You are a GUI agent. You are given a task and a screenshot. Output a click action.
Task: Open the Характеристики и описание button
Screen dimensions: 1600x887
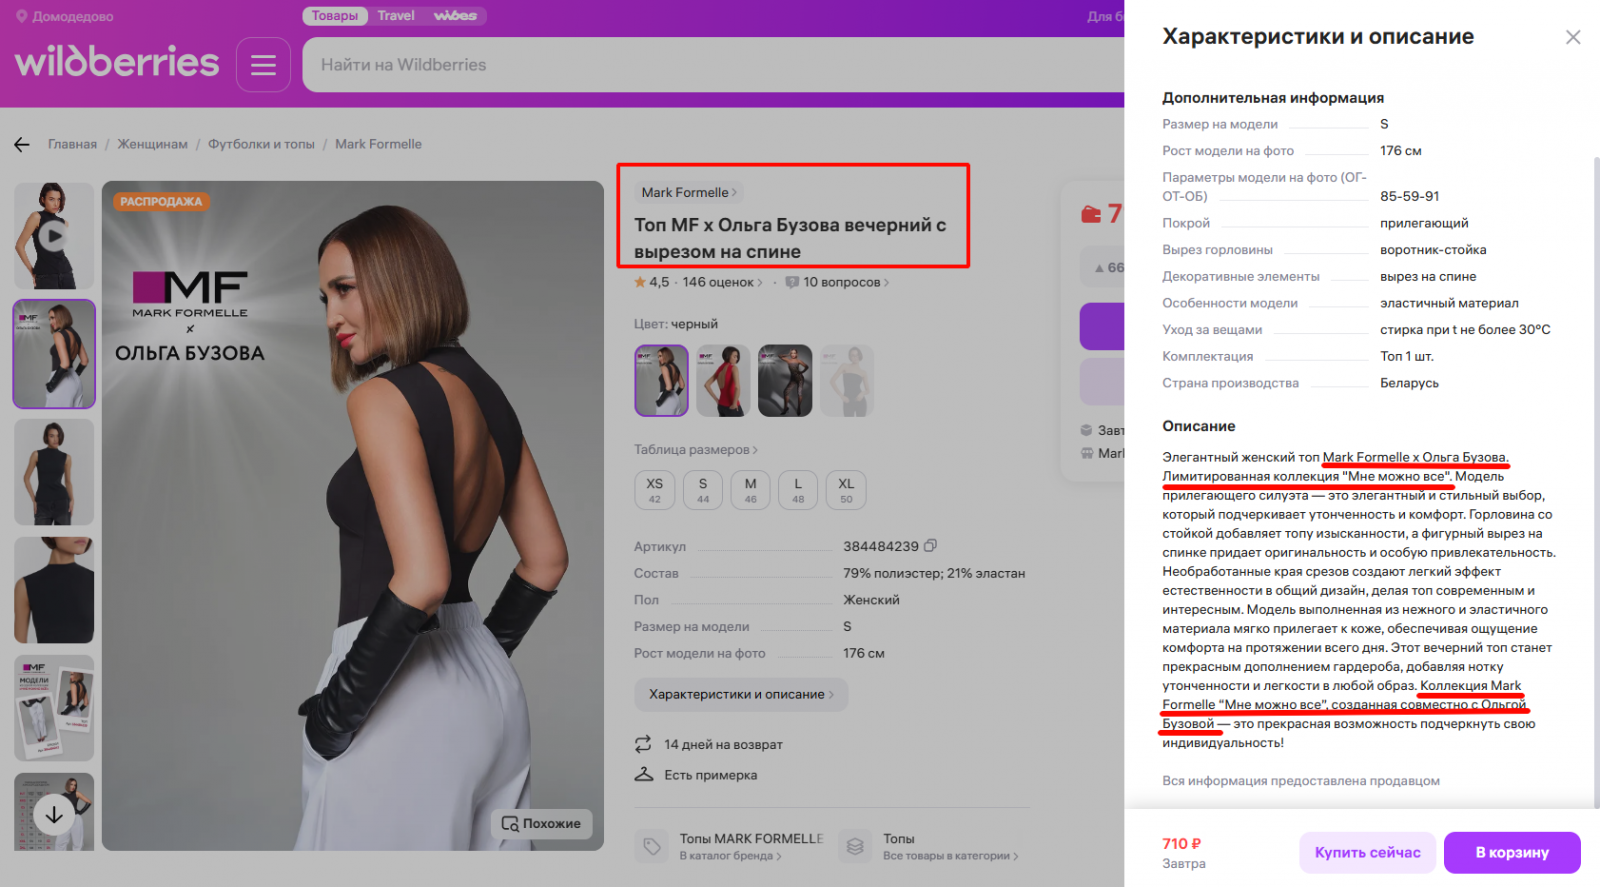pyautogui.click(x=741, y=694)
